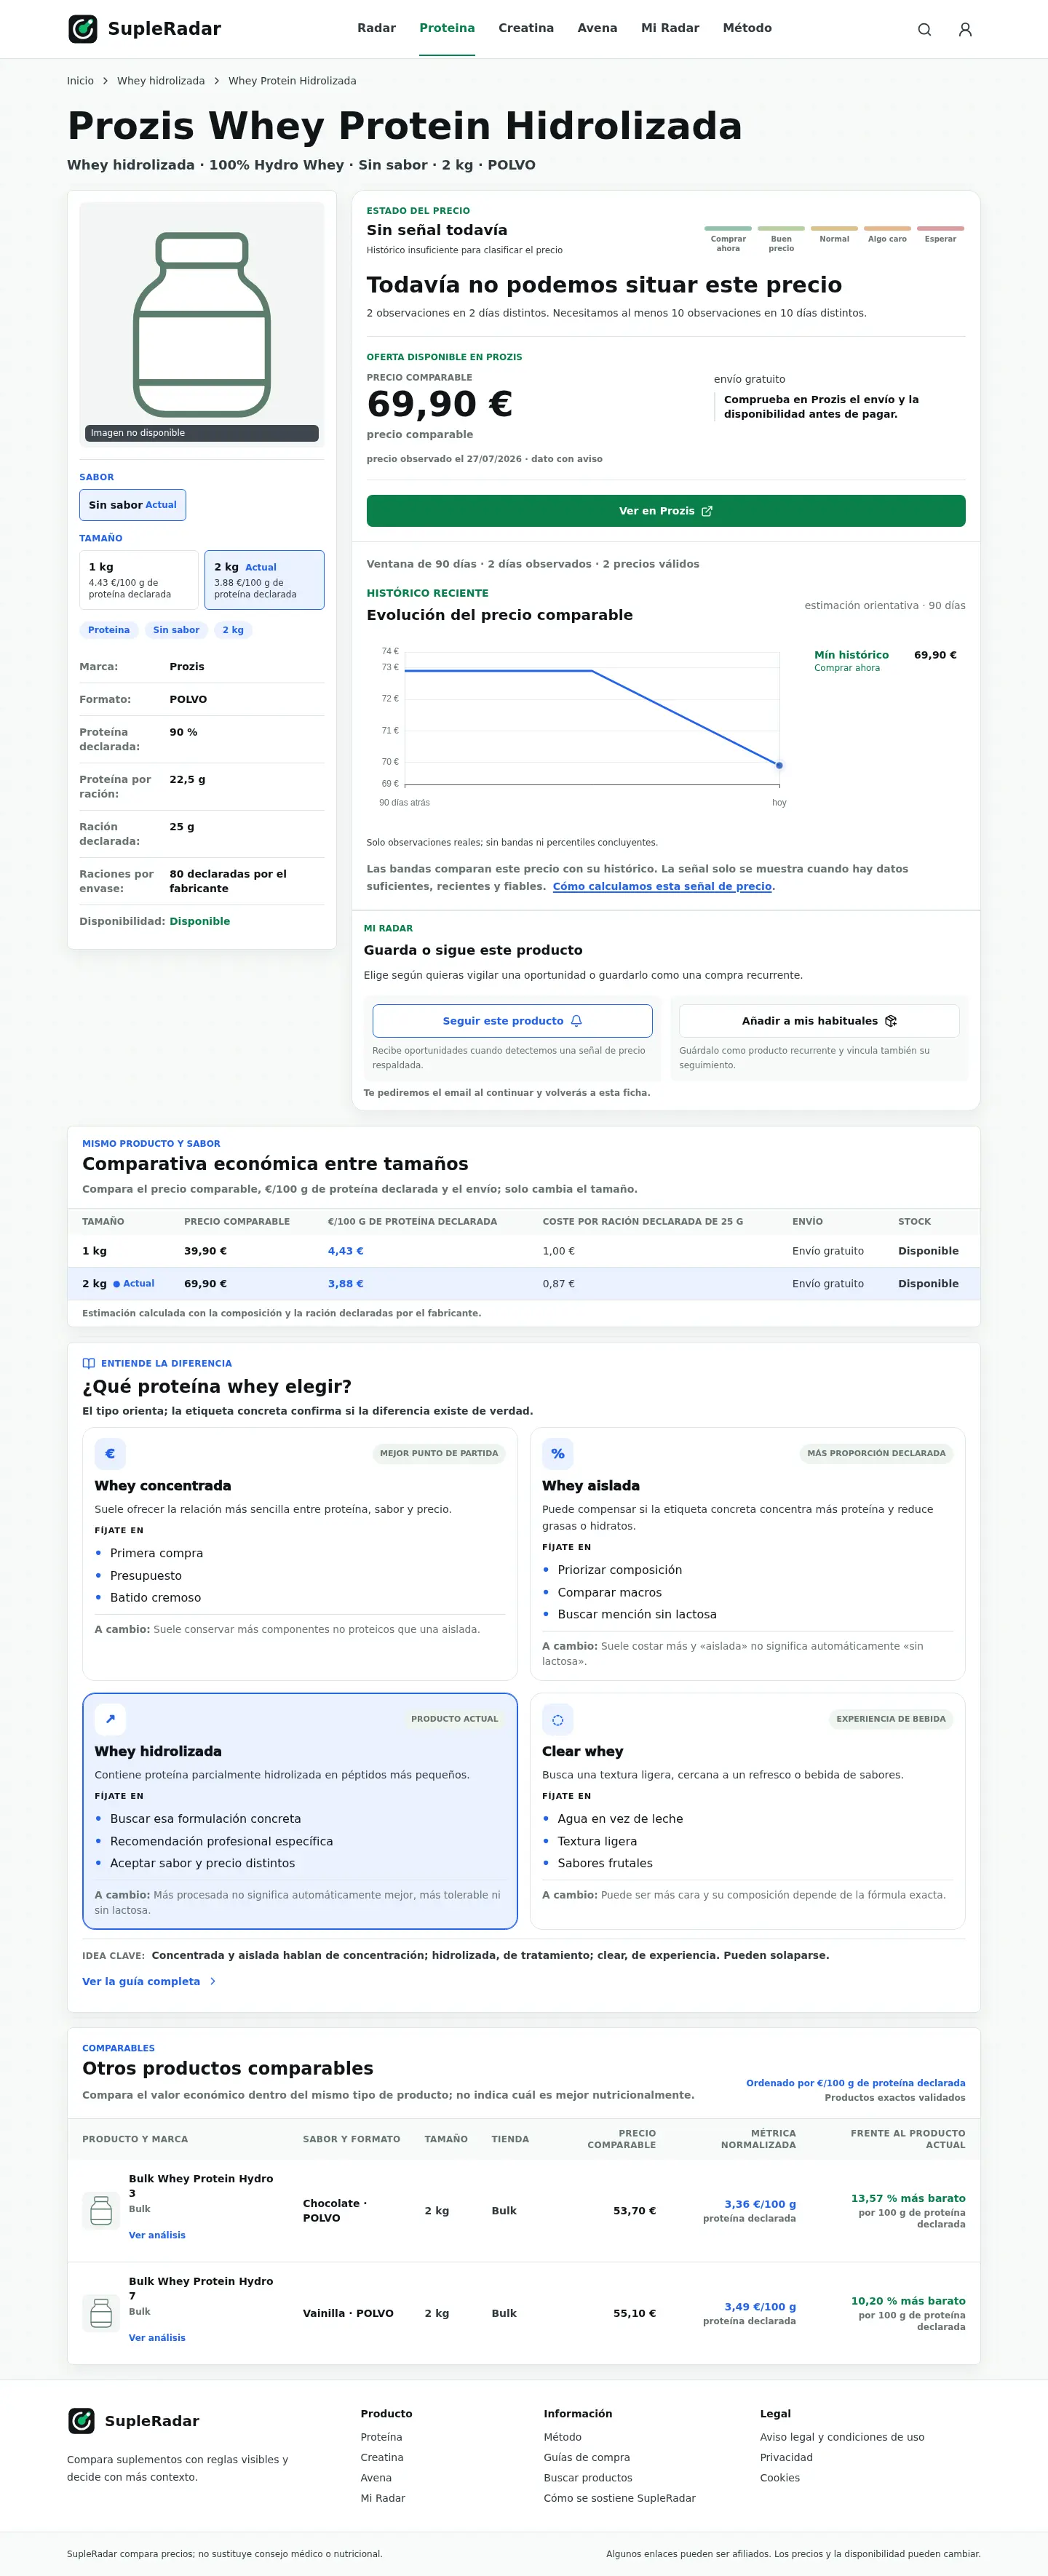The height and width of the screenshot is (2576, 1048).
Task: Click the percent icon on the Whey aislada card
Action: point(558,1453)
